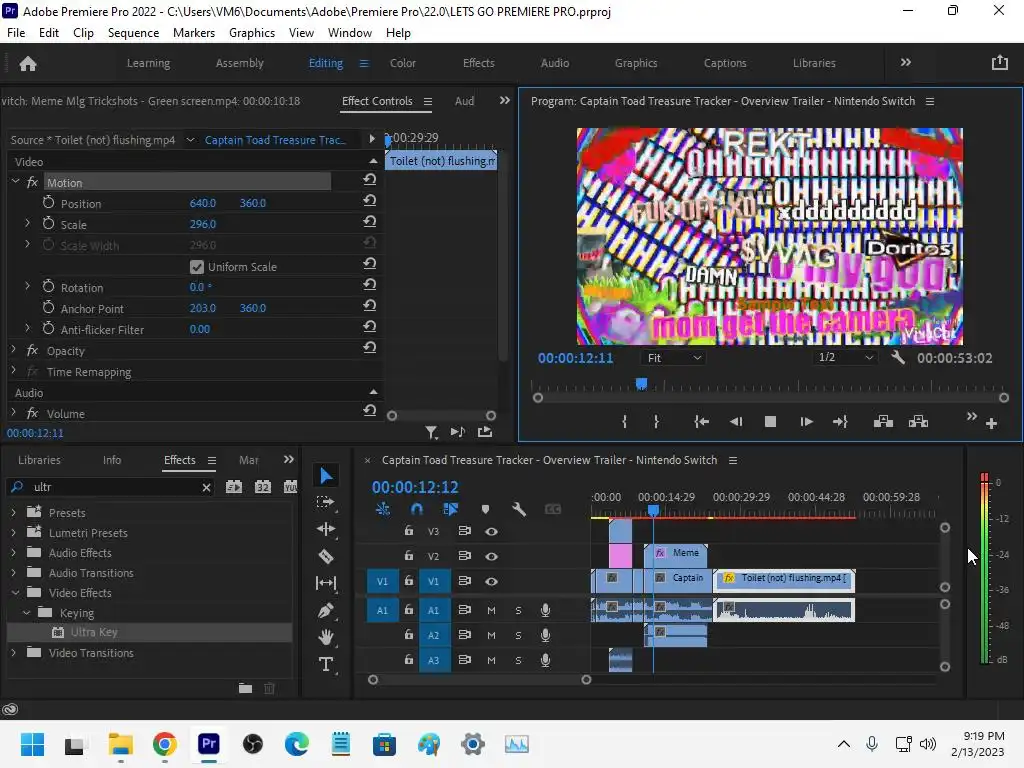Expand the Scale property
The width and height of the screenshot is (1024, 768).
coord(27,223)
